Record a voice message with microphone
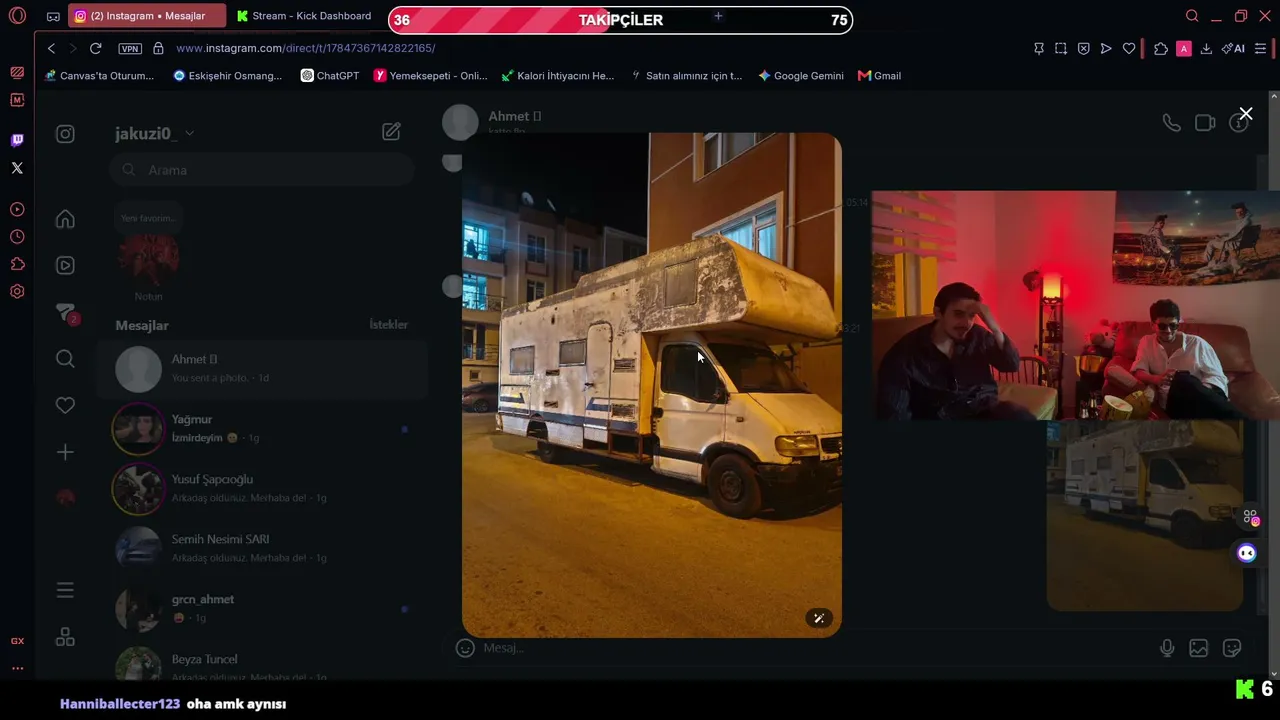 (x=1167, y=648)
